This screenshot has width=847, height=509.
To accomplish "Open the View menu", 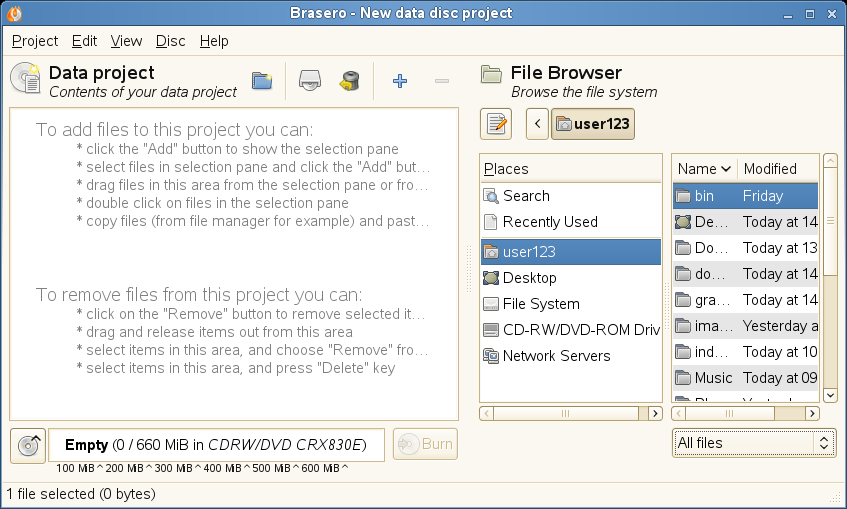I will tap(126, 41).
